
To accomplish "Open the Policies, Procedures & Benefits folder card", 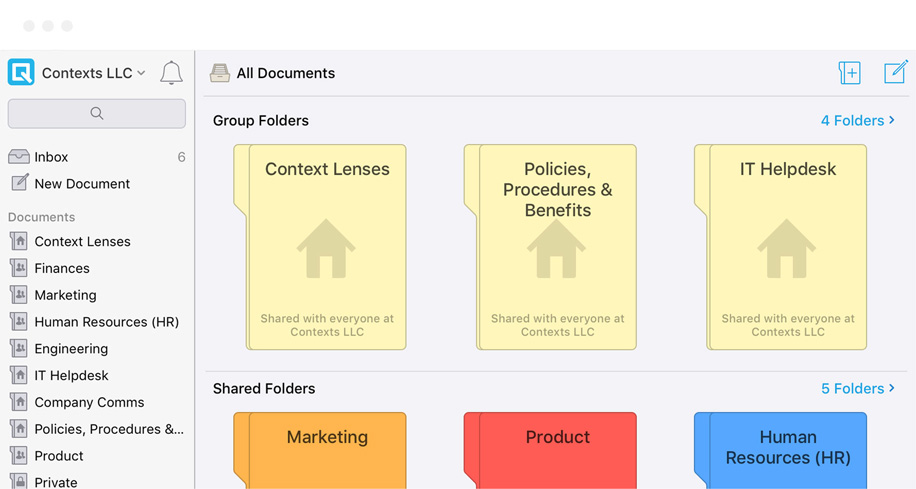I will pos(550,247).
